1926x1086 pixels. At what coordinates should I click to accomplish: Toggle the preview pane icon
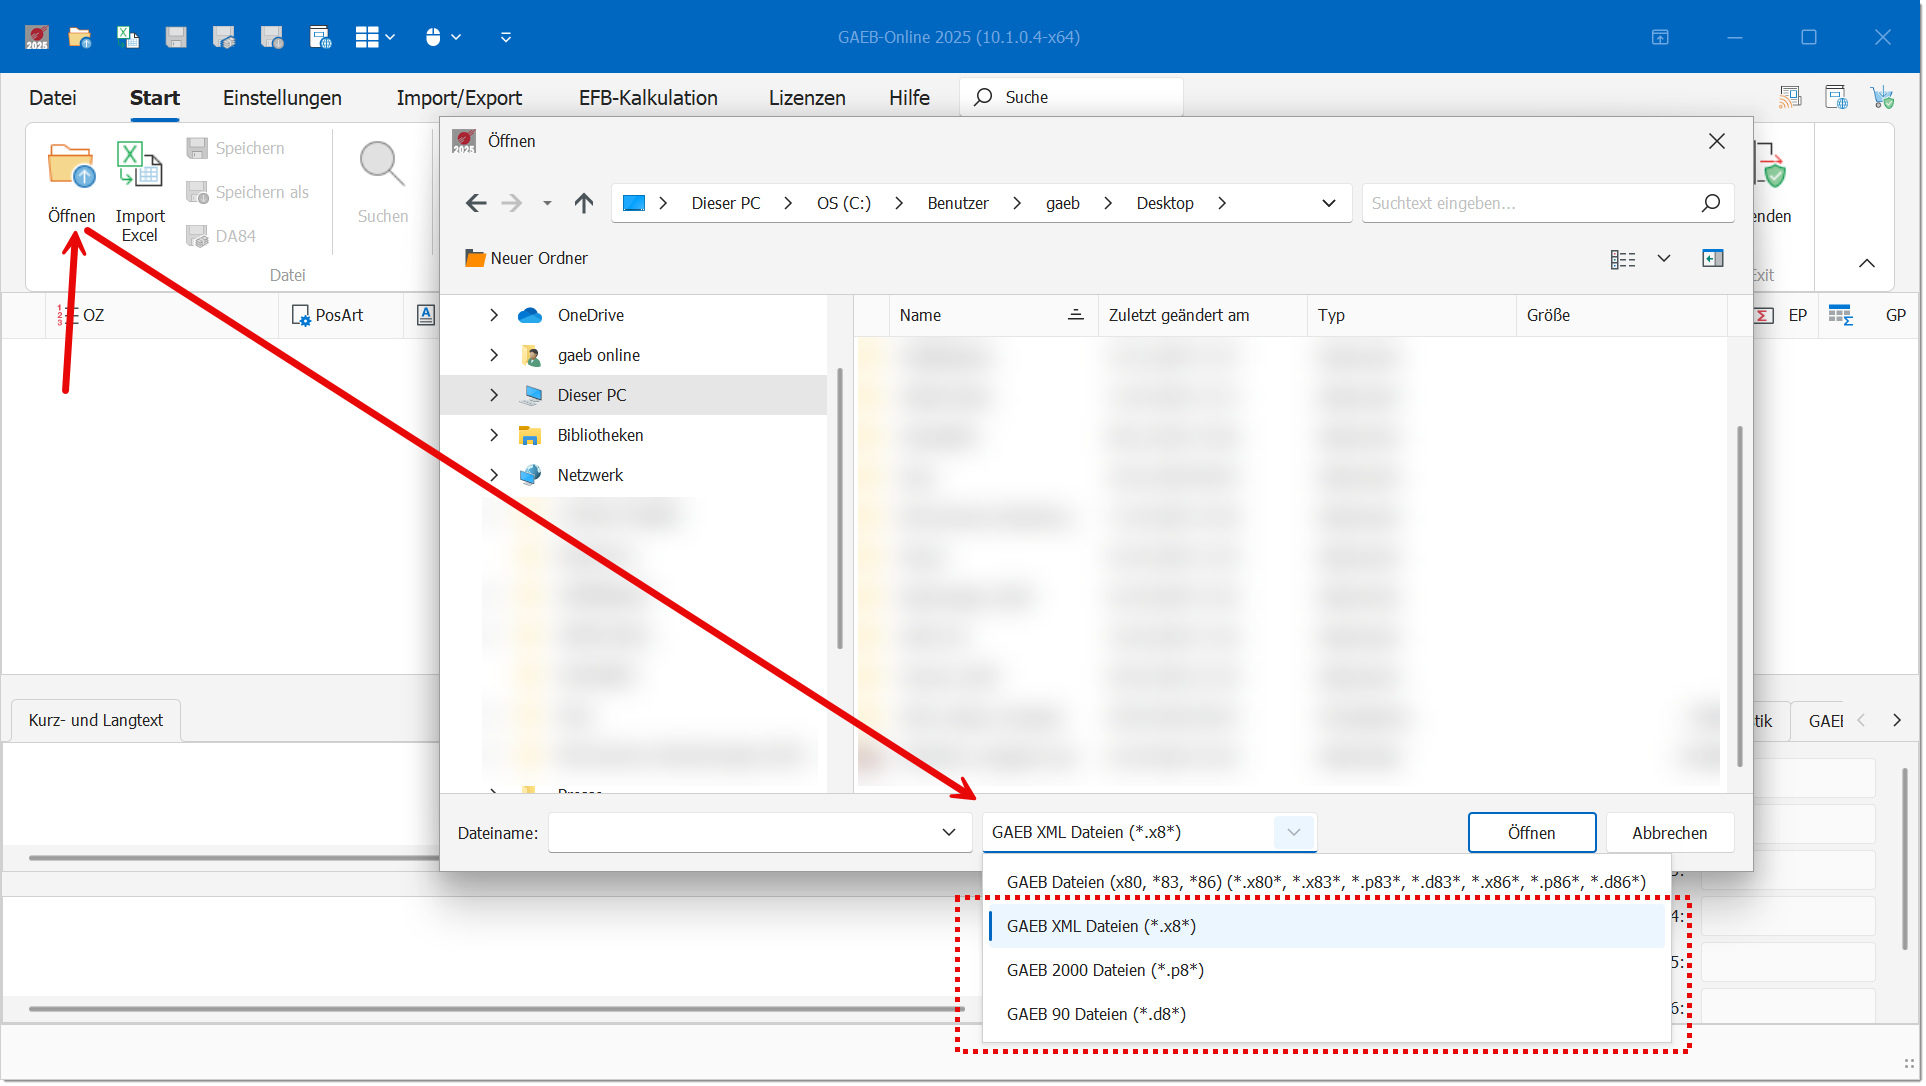pos(1712,258)
